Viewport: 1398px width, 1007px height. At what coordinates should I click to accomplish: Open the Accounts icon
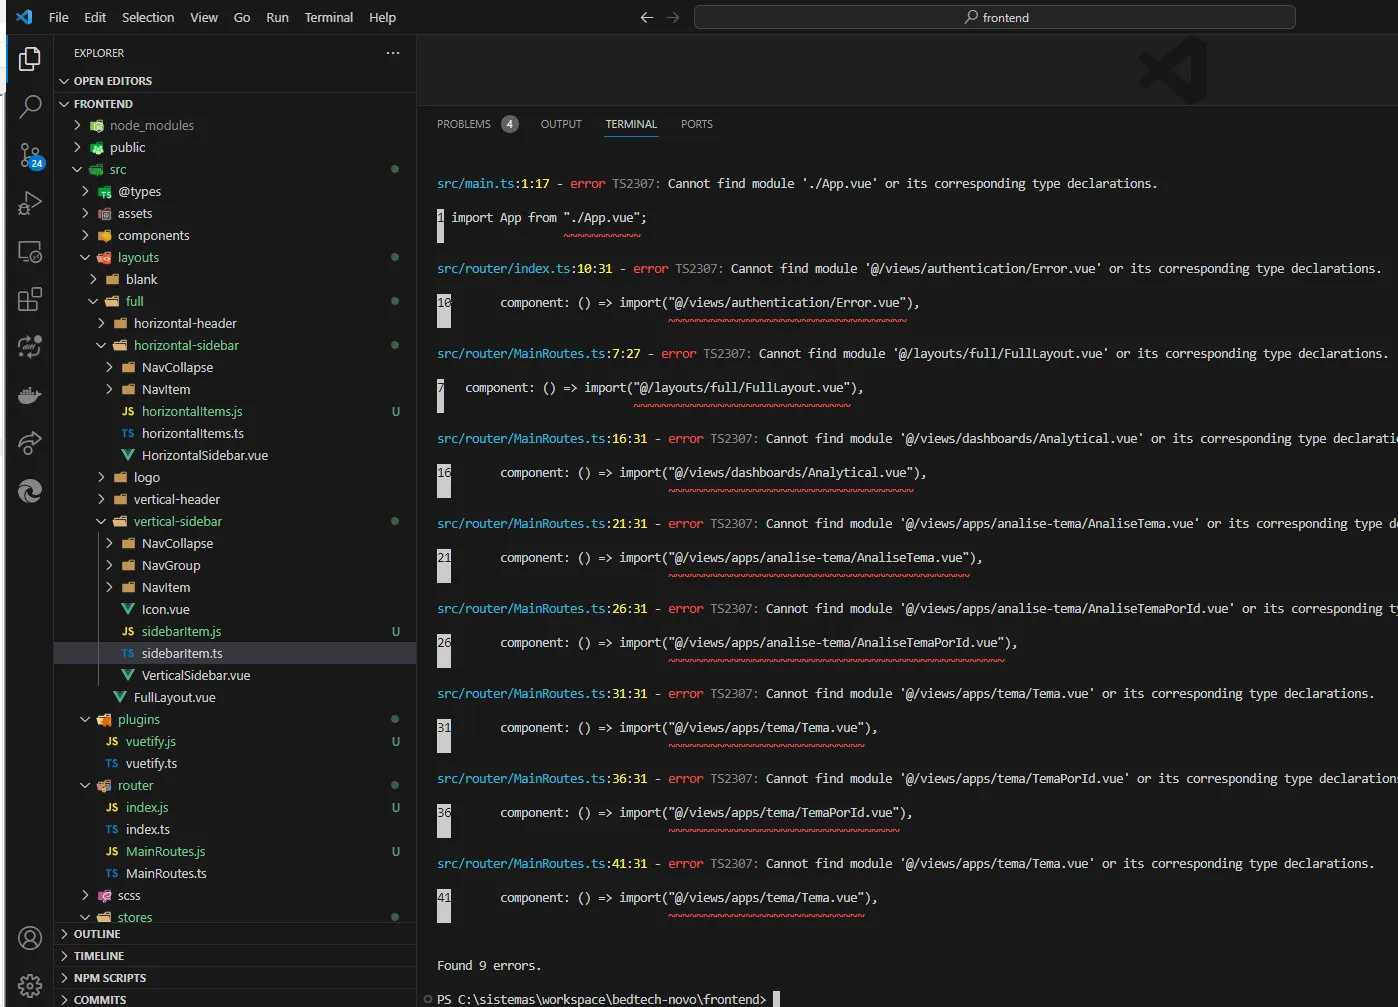[x=30, y=938]
